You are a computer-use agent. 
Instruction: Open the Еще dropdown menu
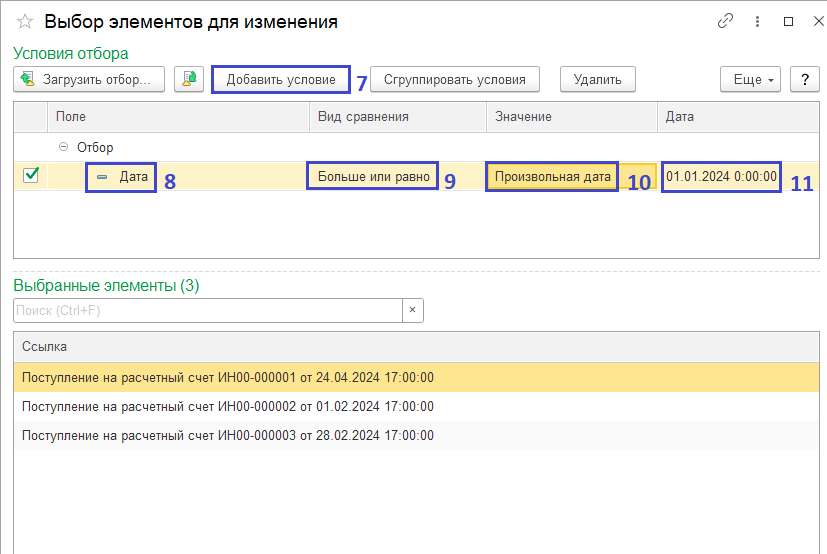749,79
